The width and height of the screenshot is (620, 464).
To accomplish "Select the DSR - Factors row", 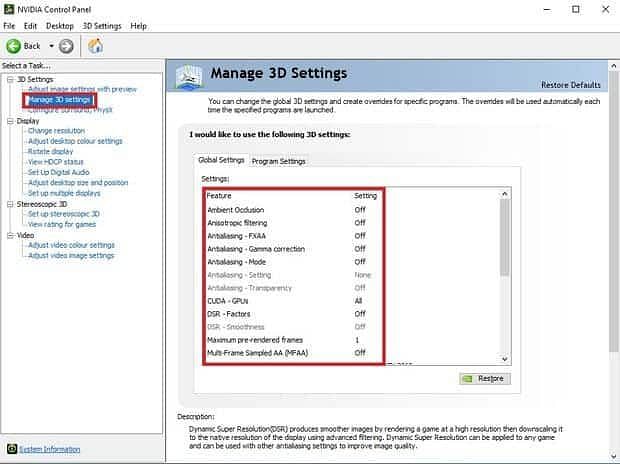I will click(293, 314).
